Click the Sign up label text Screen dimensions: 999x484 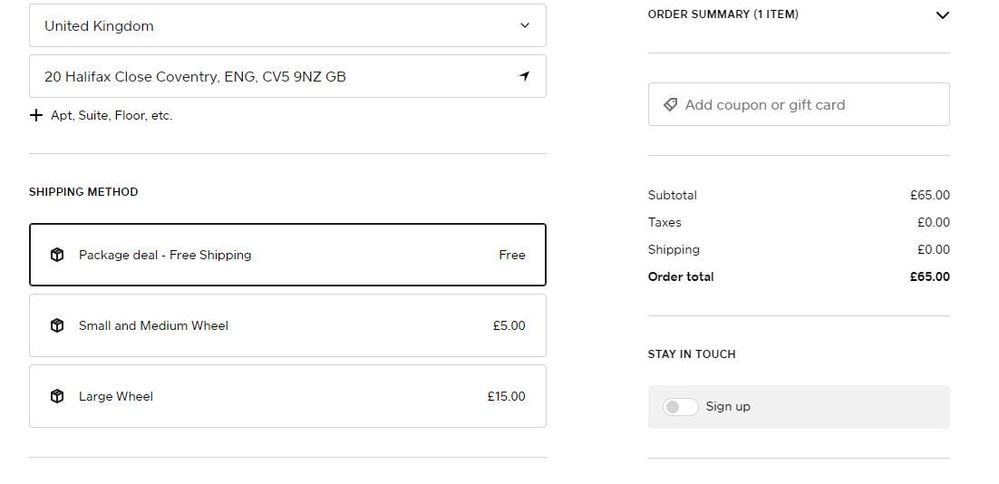[727, 407]
